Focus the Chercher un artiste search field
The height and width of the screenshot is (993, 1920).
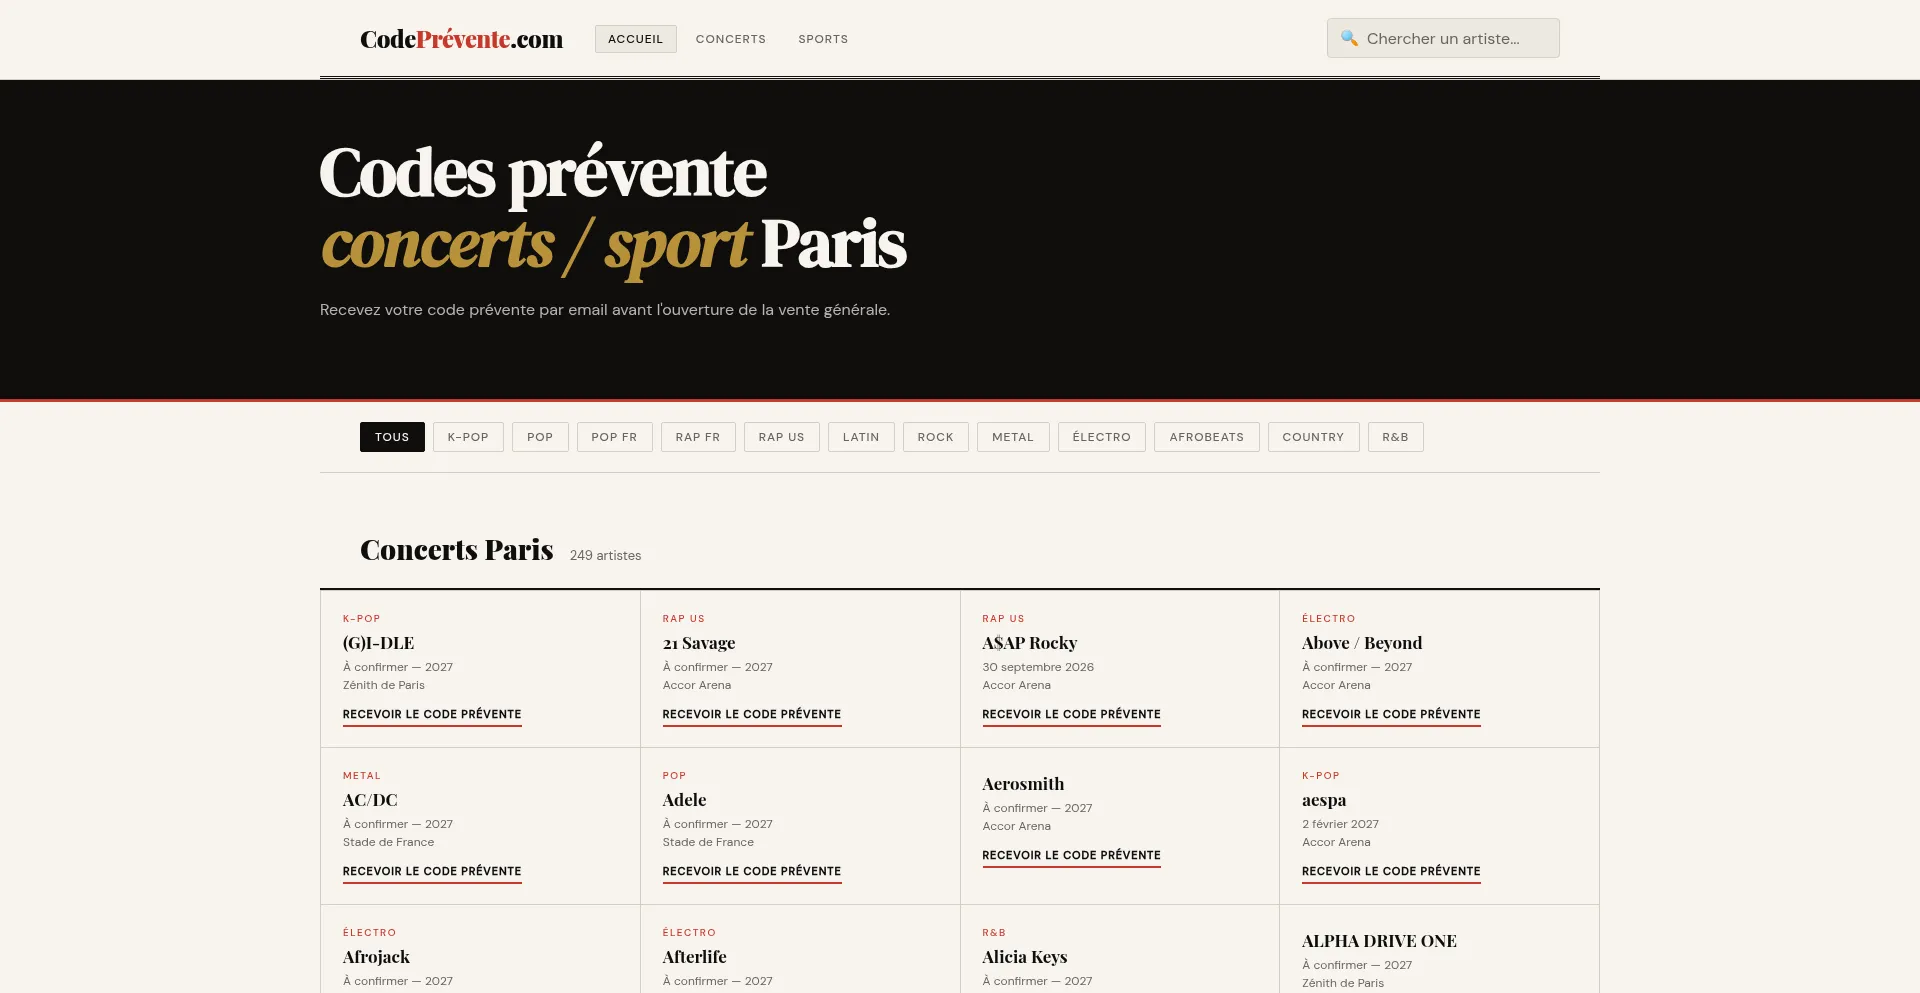(1443, 38)
